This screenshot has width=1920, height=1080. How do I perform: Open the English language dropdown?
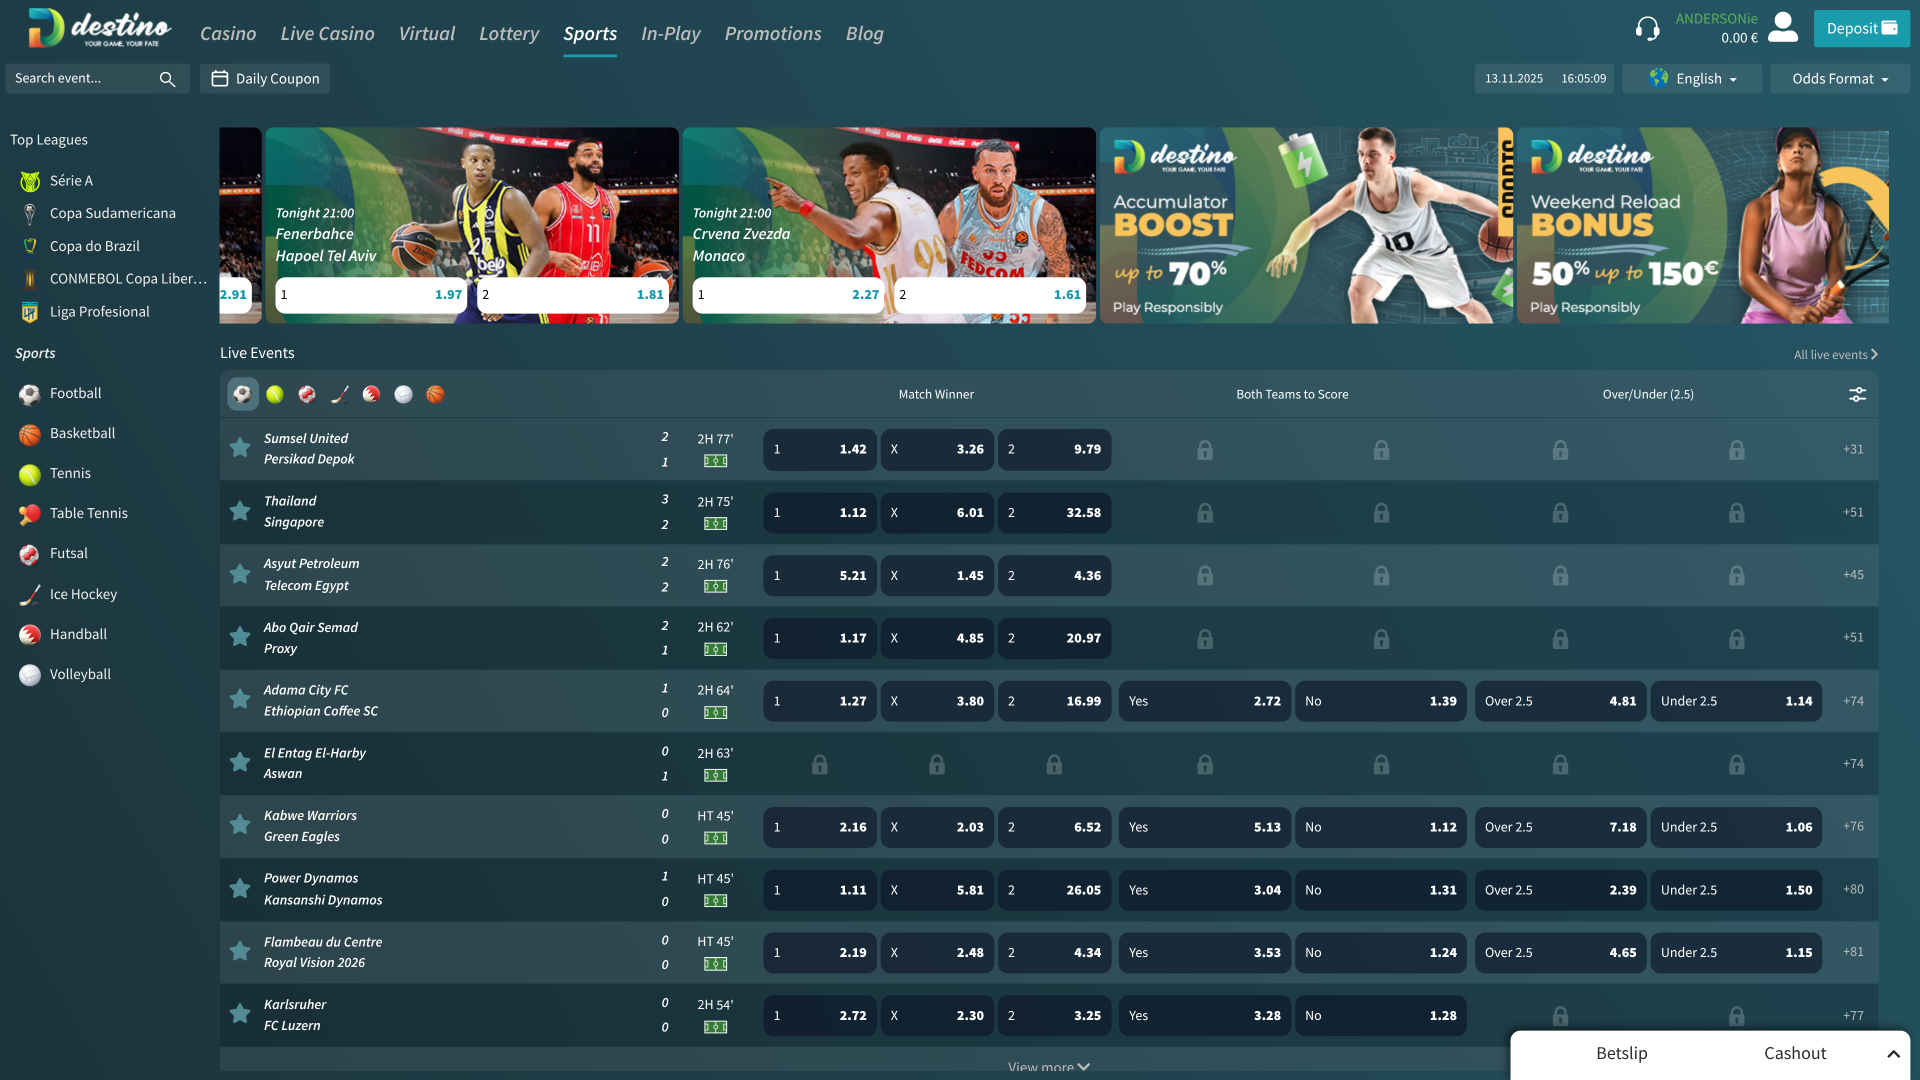[x=1691, y=78]
